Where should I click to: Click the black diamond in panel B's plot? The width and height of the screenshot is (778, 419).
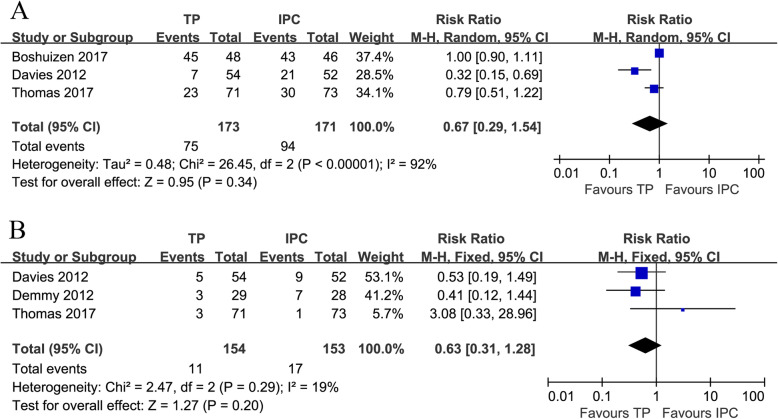point(644,344)
